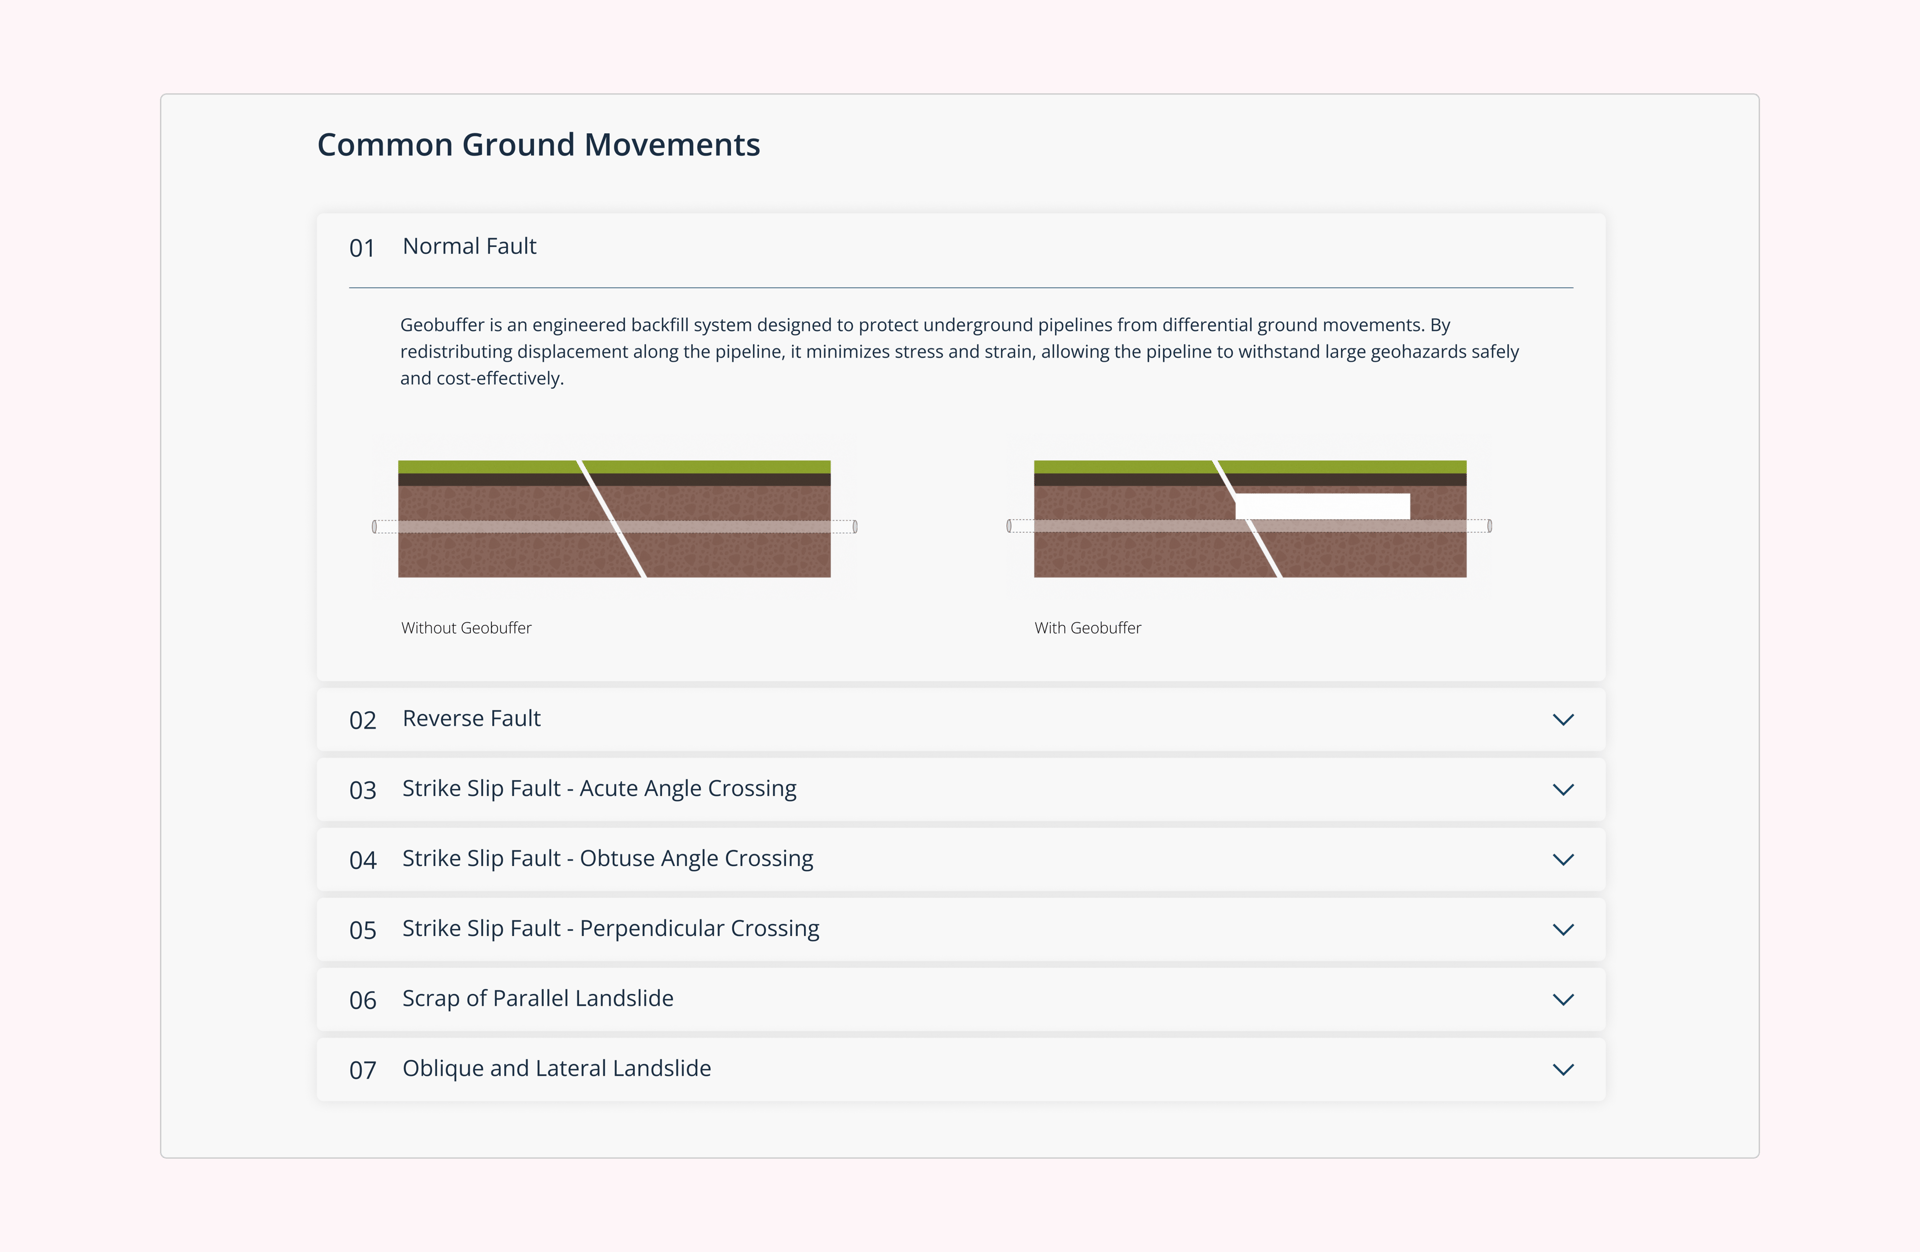Image resolution: width=1920 pixels, height=1252 pixels.
Task: Expand Scrap of Parallel Landslide chevron
Action: point(1563,1000)
